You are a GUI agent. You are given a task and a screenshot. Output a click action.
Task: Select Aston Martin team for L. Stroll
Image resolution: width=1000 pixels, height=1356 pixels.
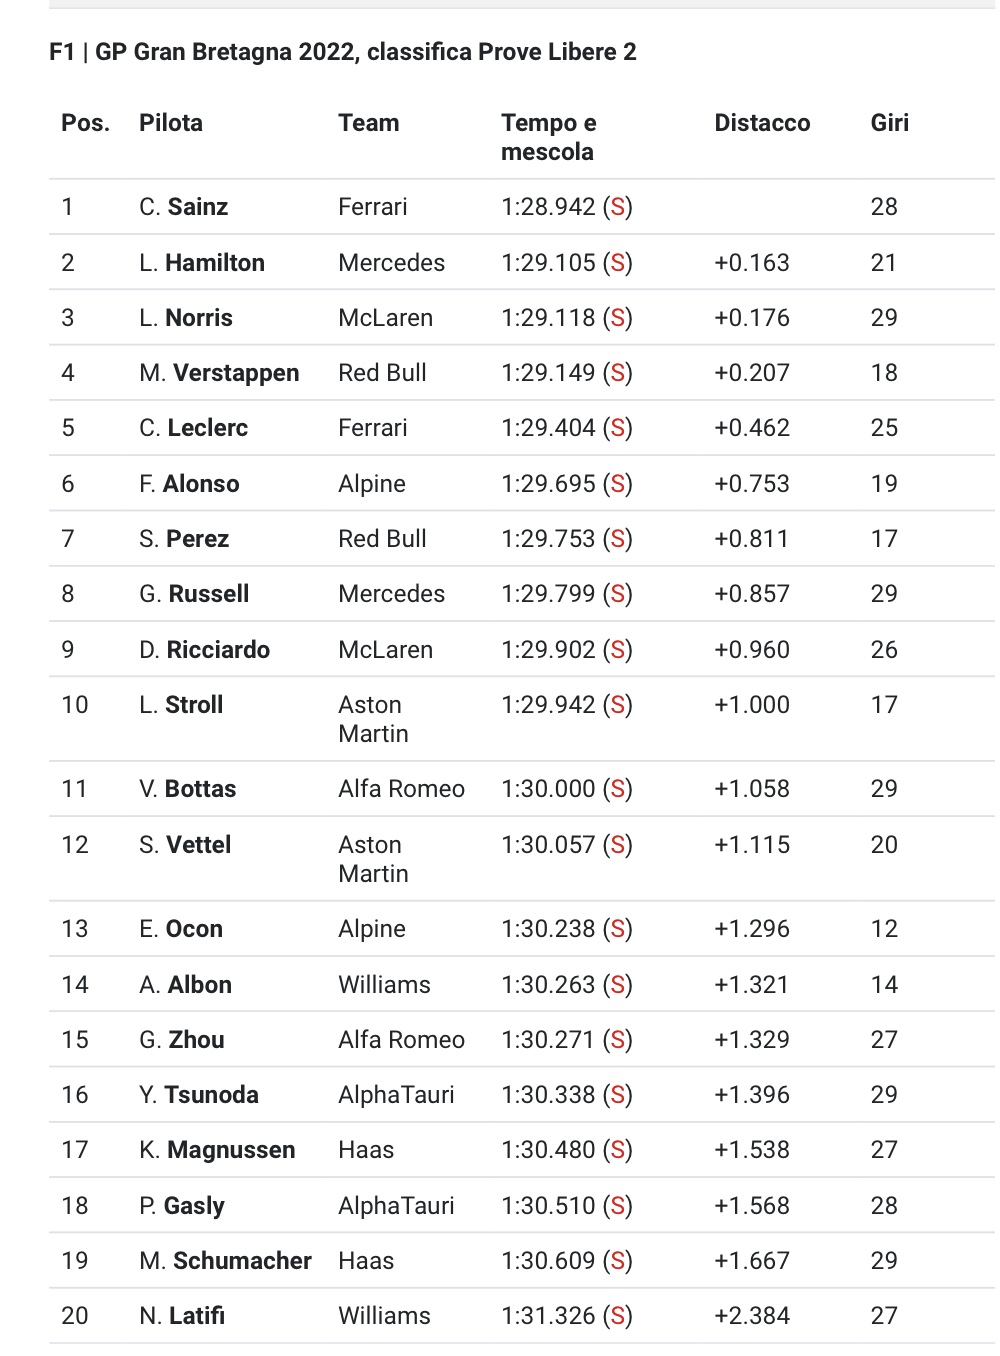click(x=373, y=719)
